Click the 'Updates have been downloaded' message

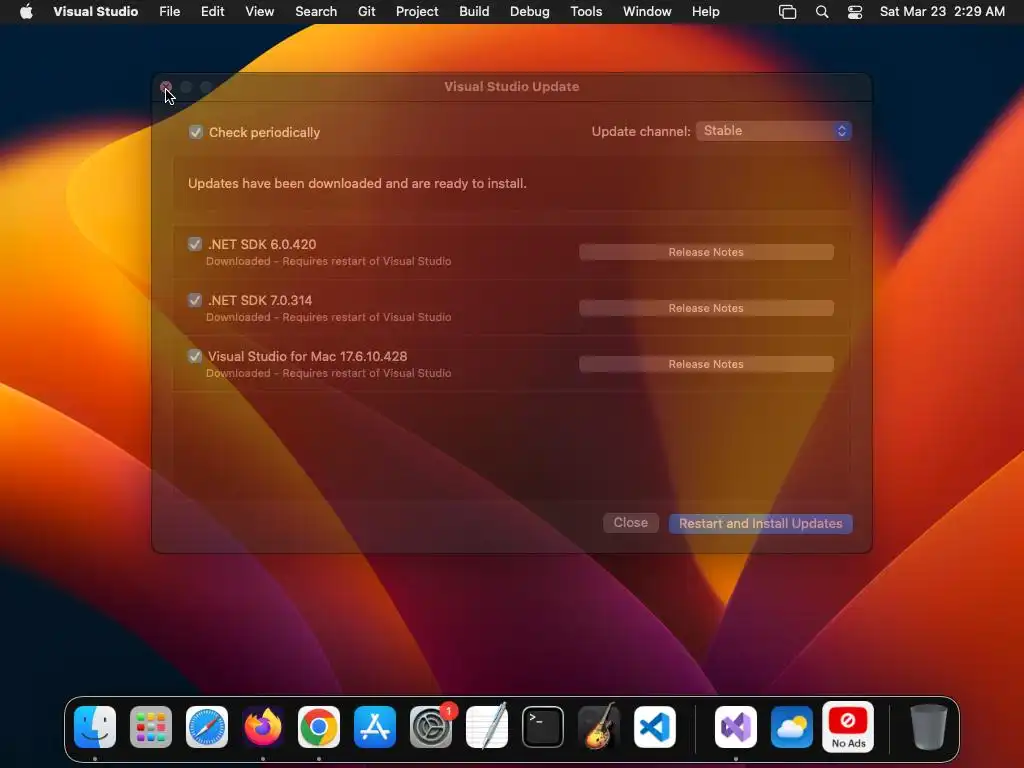point(357,184)
